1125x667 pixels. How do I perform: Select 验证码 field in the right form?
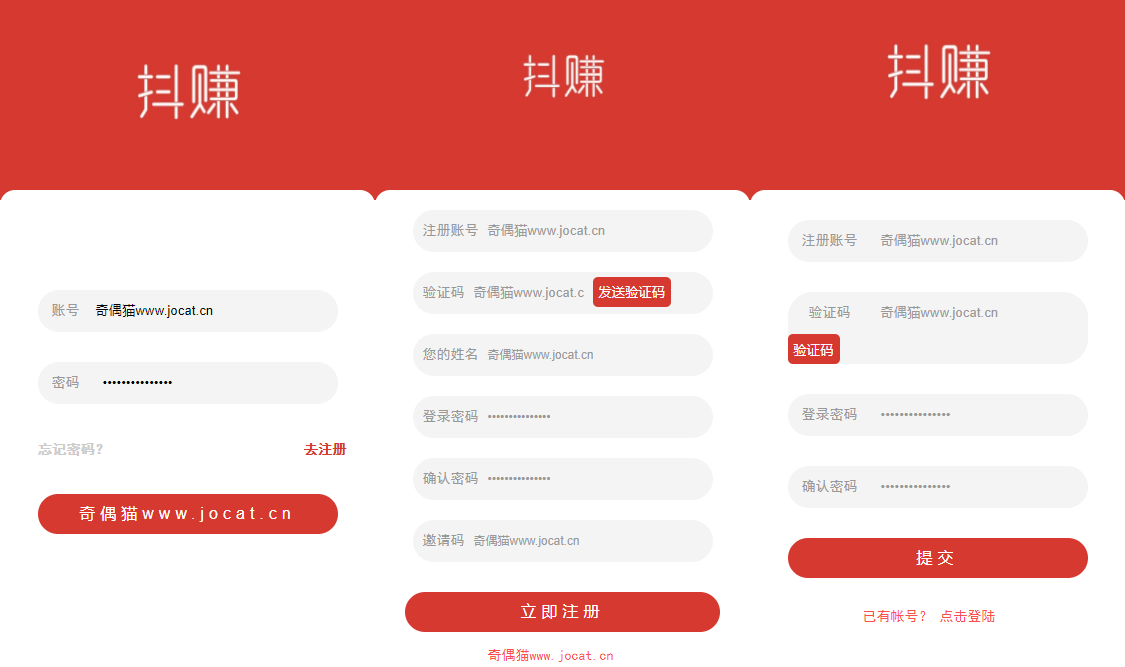click(938, 328)
